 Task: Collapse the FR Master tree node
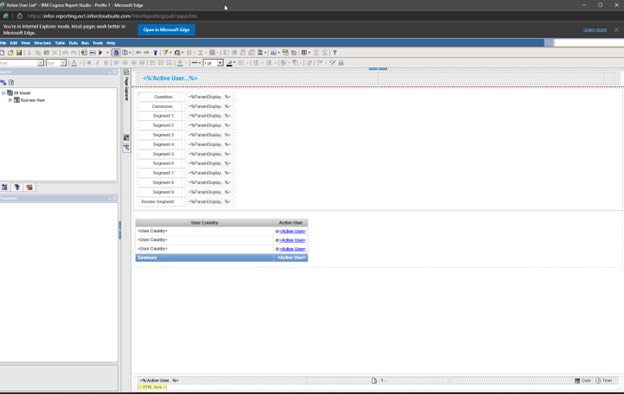pos(3,93)
